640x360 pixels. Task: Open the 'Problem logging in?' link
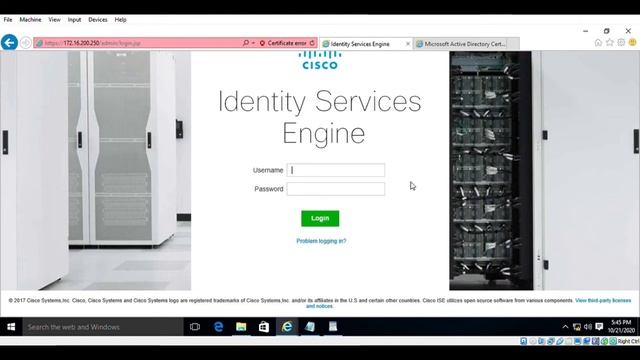coord(321,241)
